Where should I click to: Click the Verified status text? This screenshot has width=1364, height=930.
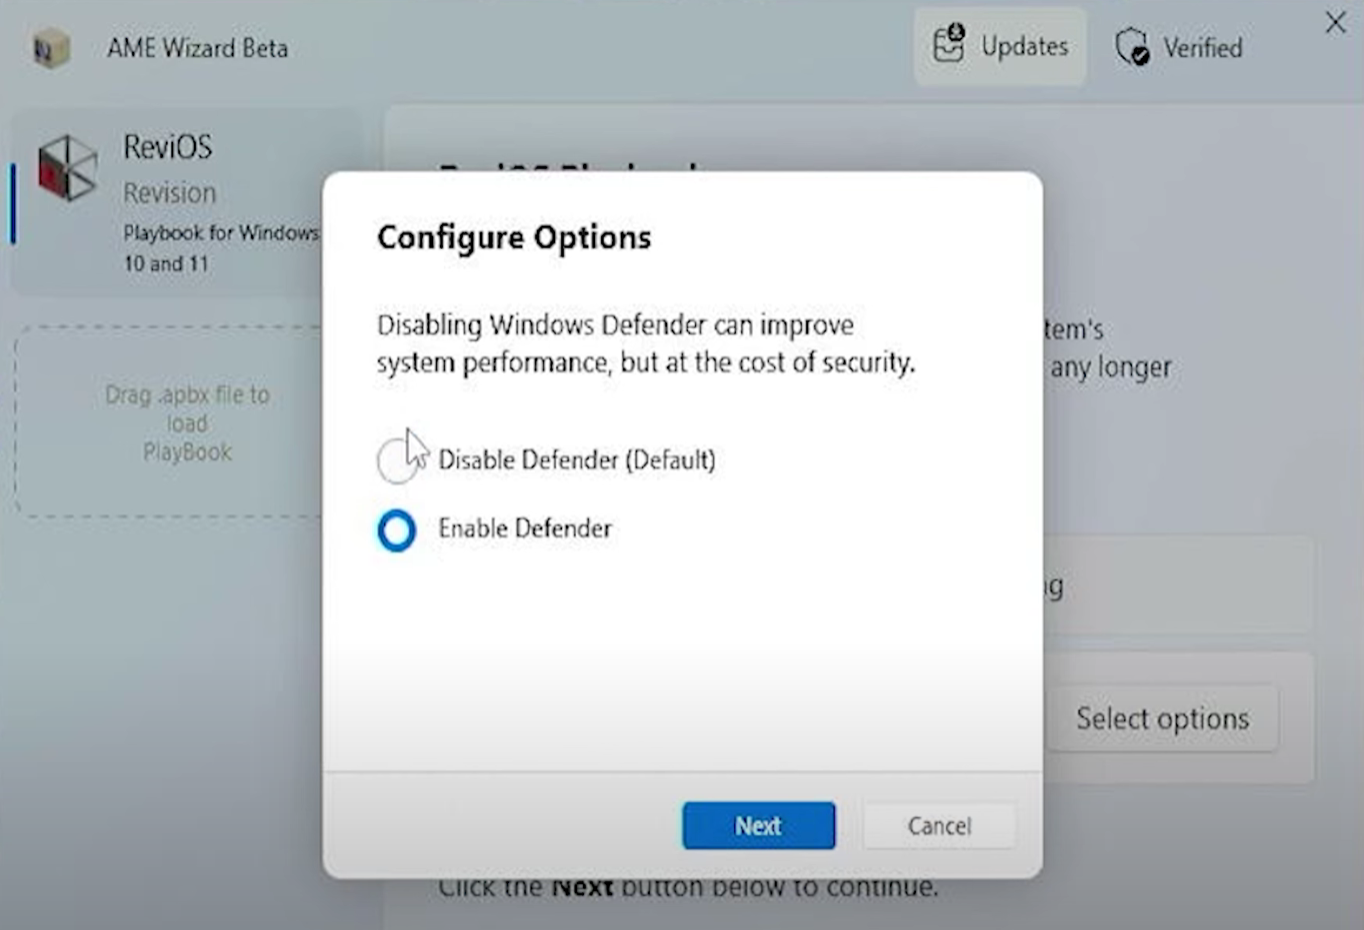tap(1202, 47)
